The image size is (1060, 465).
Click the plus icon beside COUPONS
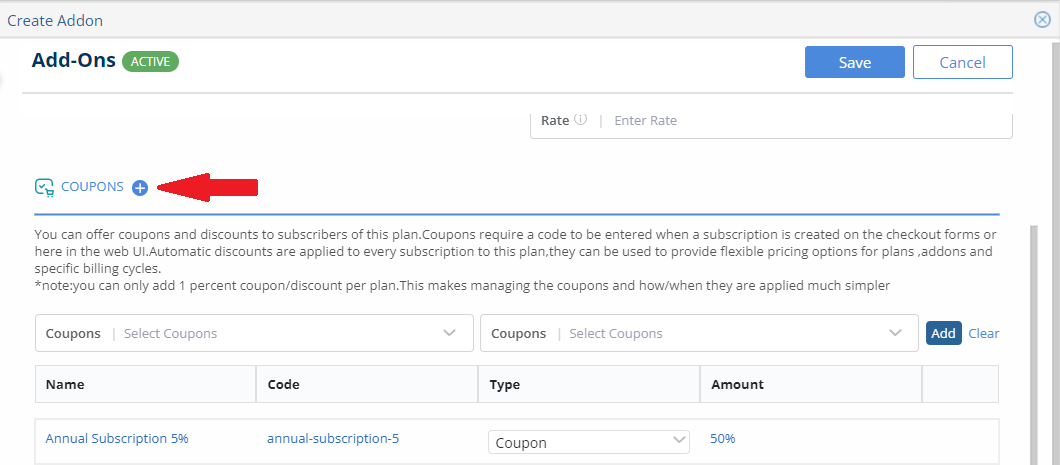[140, 188]
